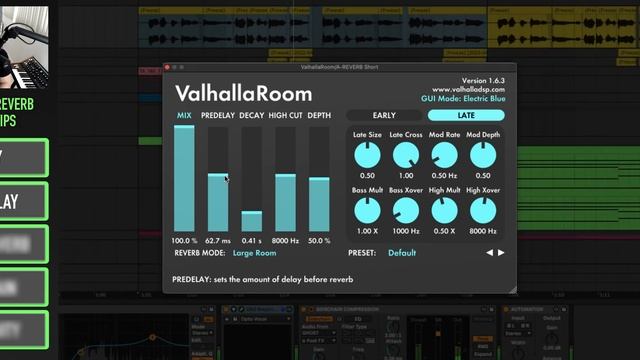Viewport: 640px width, 360px height.
Task: Open the Large Room reverb mode menu
Action: click(x=254, y=253)
